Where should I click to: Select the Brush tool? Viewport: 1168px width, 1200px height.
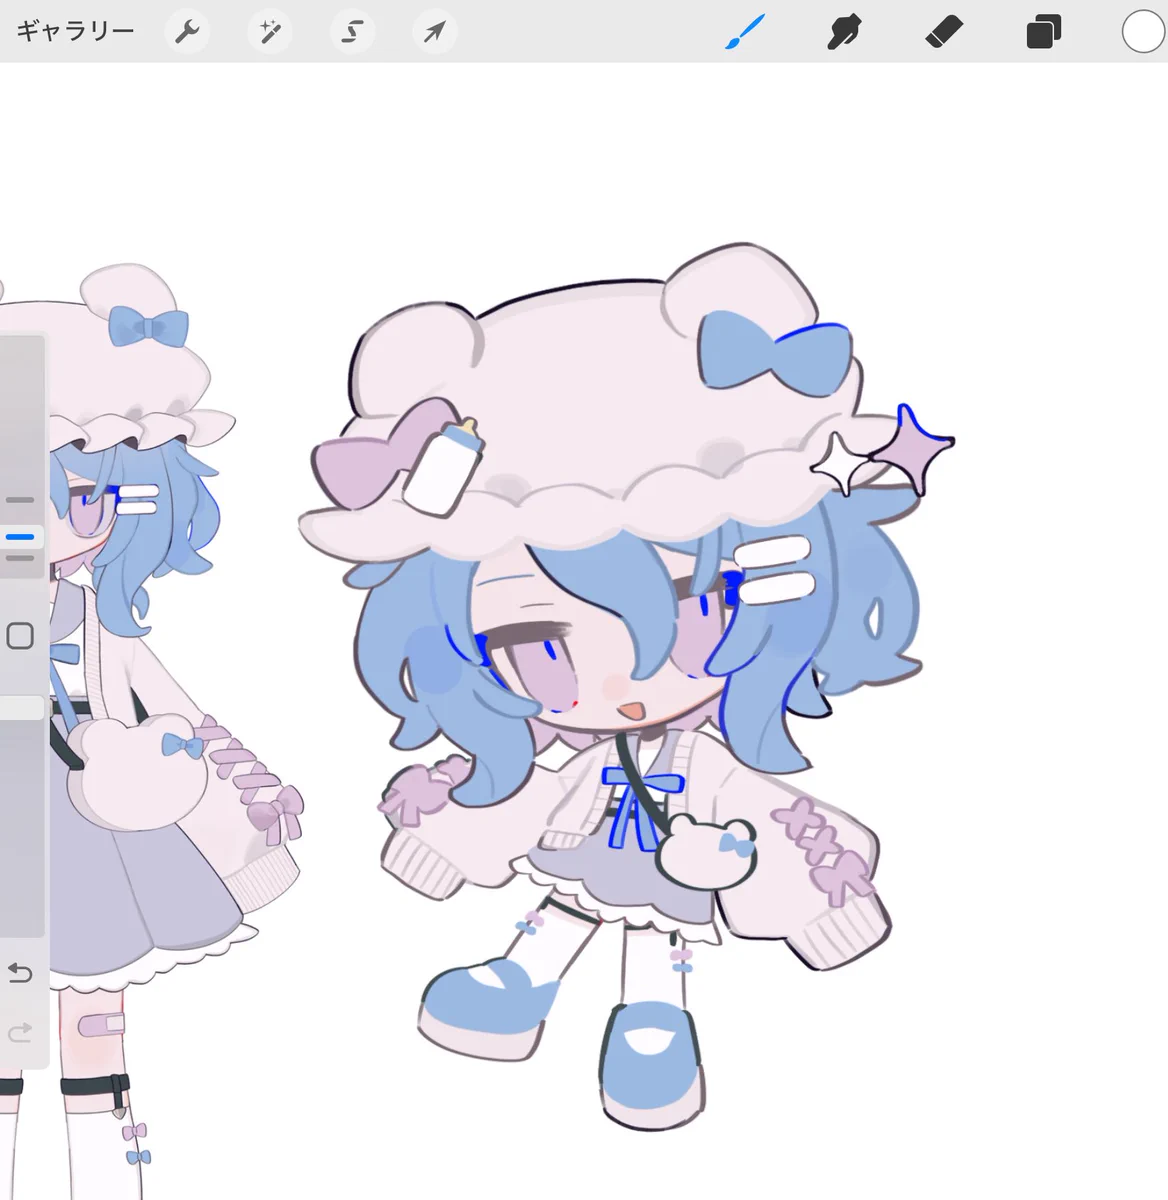[x=745, y=32]
